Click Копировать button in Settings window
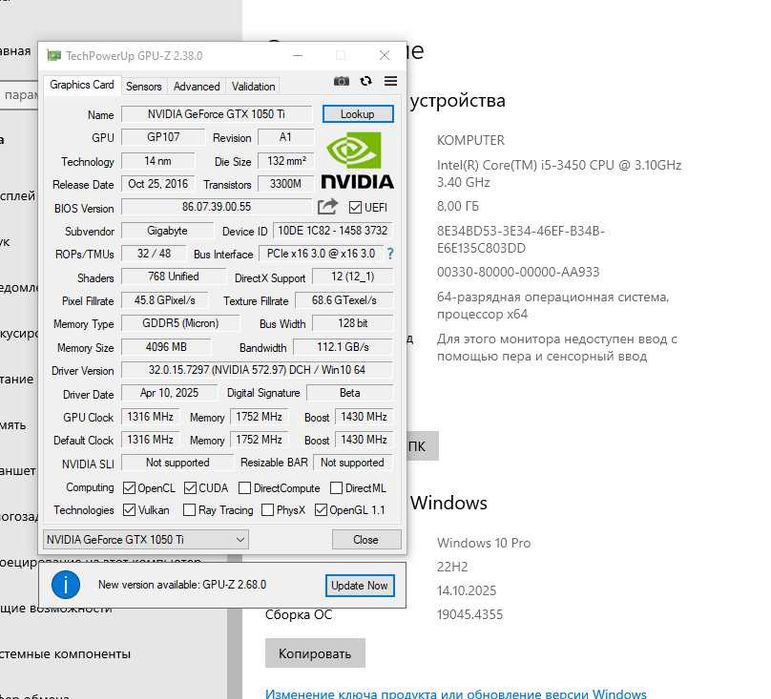This screenshot has width=771, height=699. click(x=315, y=653)
